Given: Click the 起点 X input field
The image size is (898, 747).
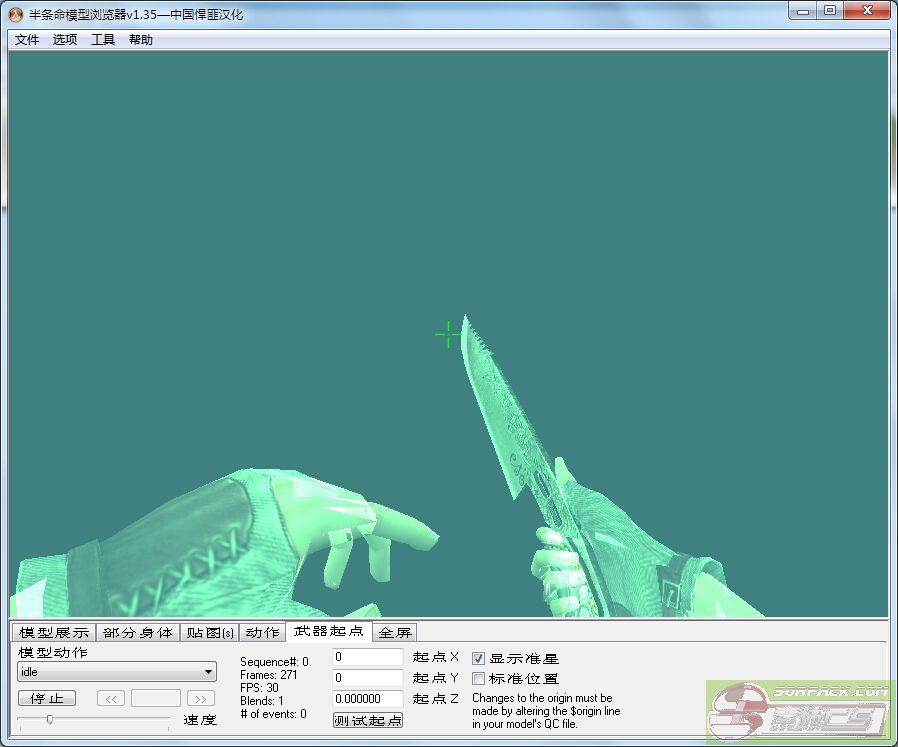Looking at the screenshot, I should point(368,657).
